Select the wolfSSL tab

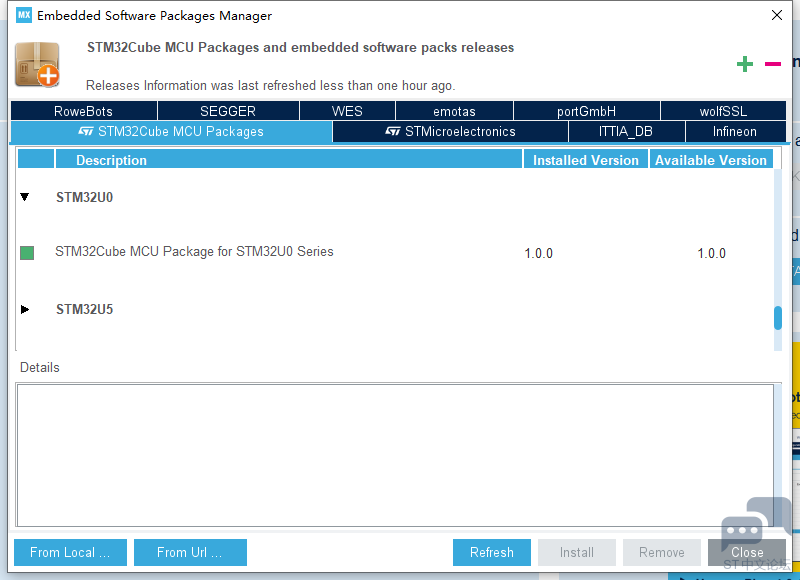tap(723, 111)
